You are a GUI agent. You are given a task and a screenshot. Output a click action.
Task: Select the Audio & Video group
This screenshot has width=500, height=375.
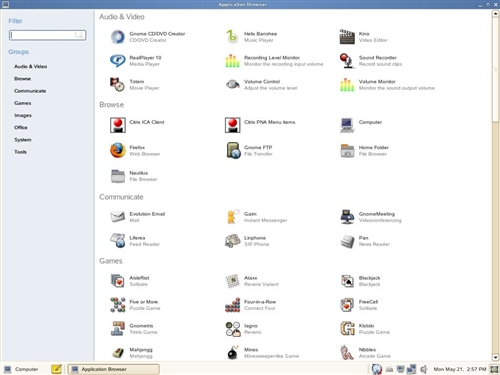pos(31,66)
